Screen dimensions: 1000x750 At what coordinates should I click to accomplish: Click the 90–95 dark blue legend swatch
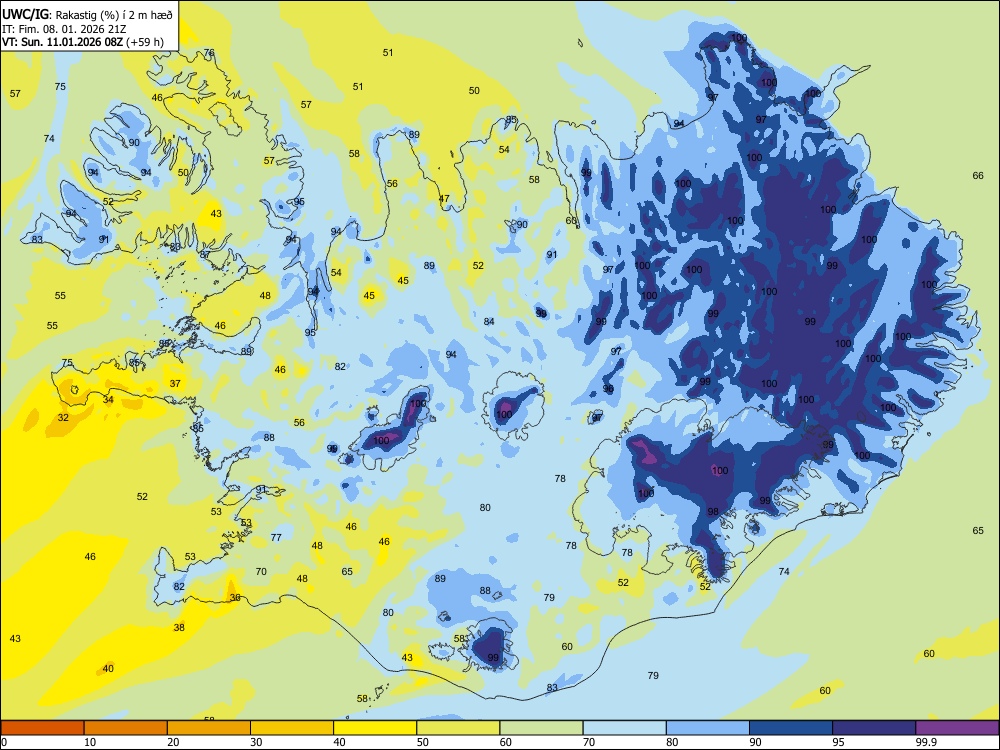tap(791, 728)
